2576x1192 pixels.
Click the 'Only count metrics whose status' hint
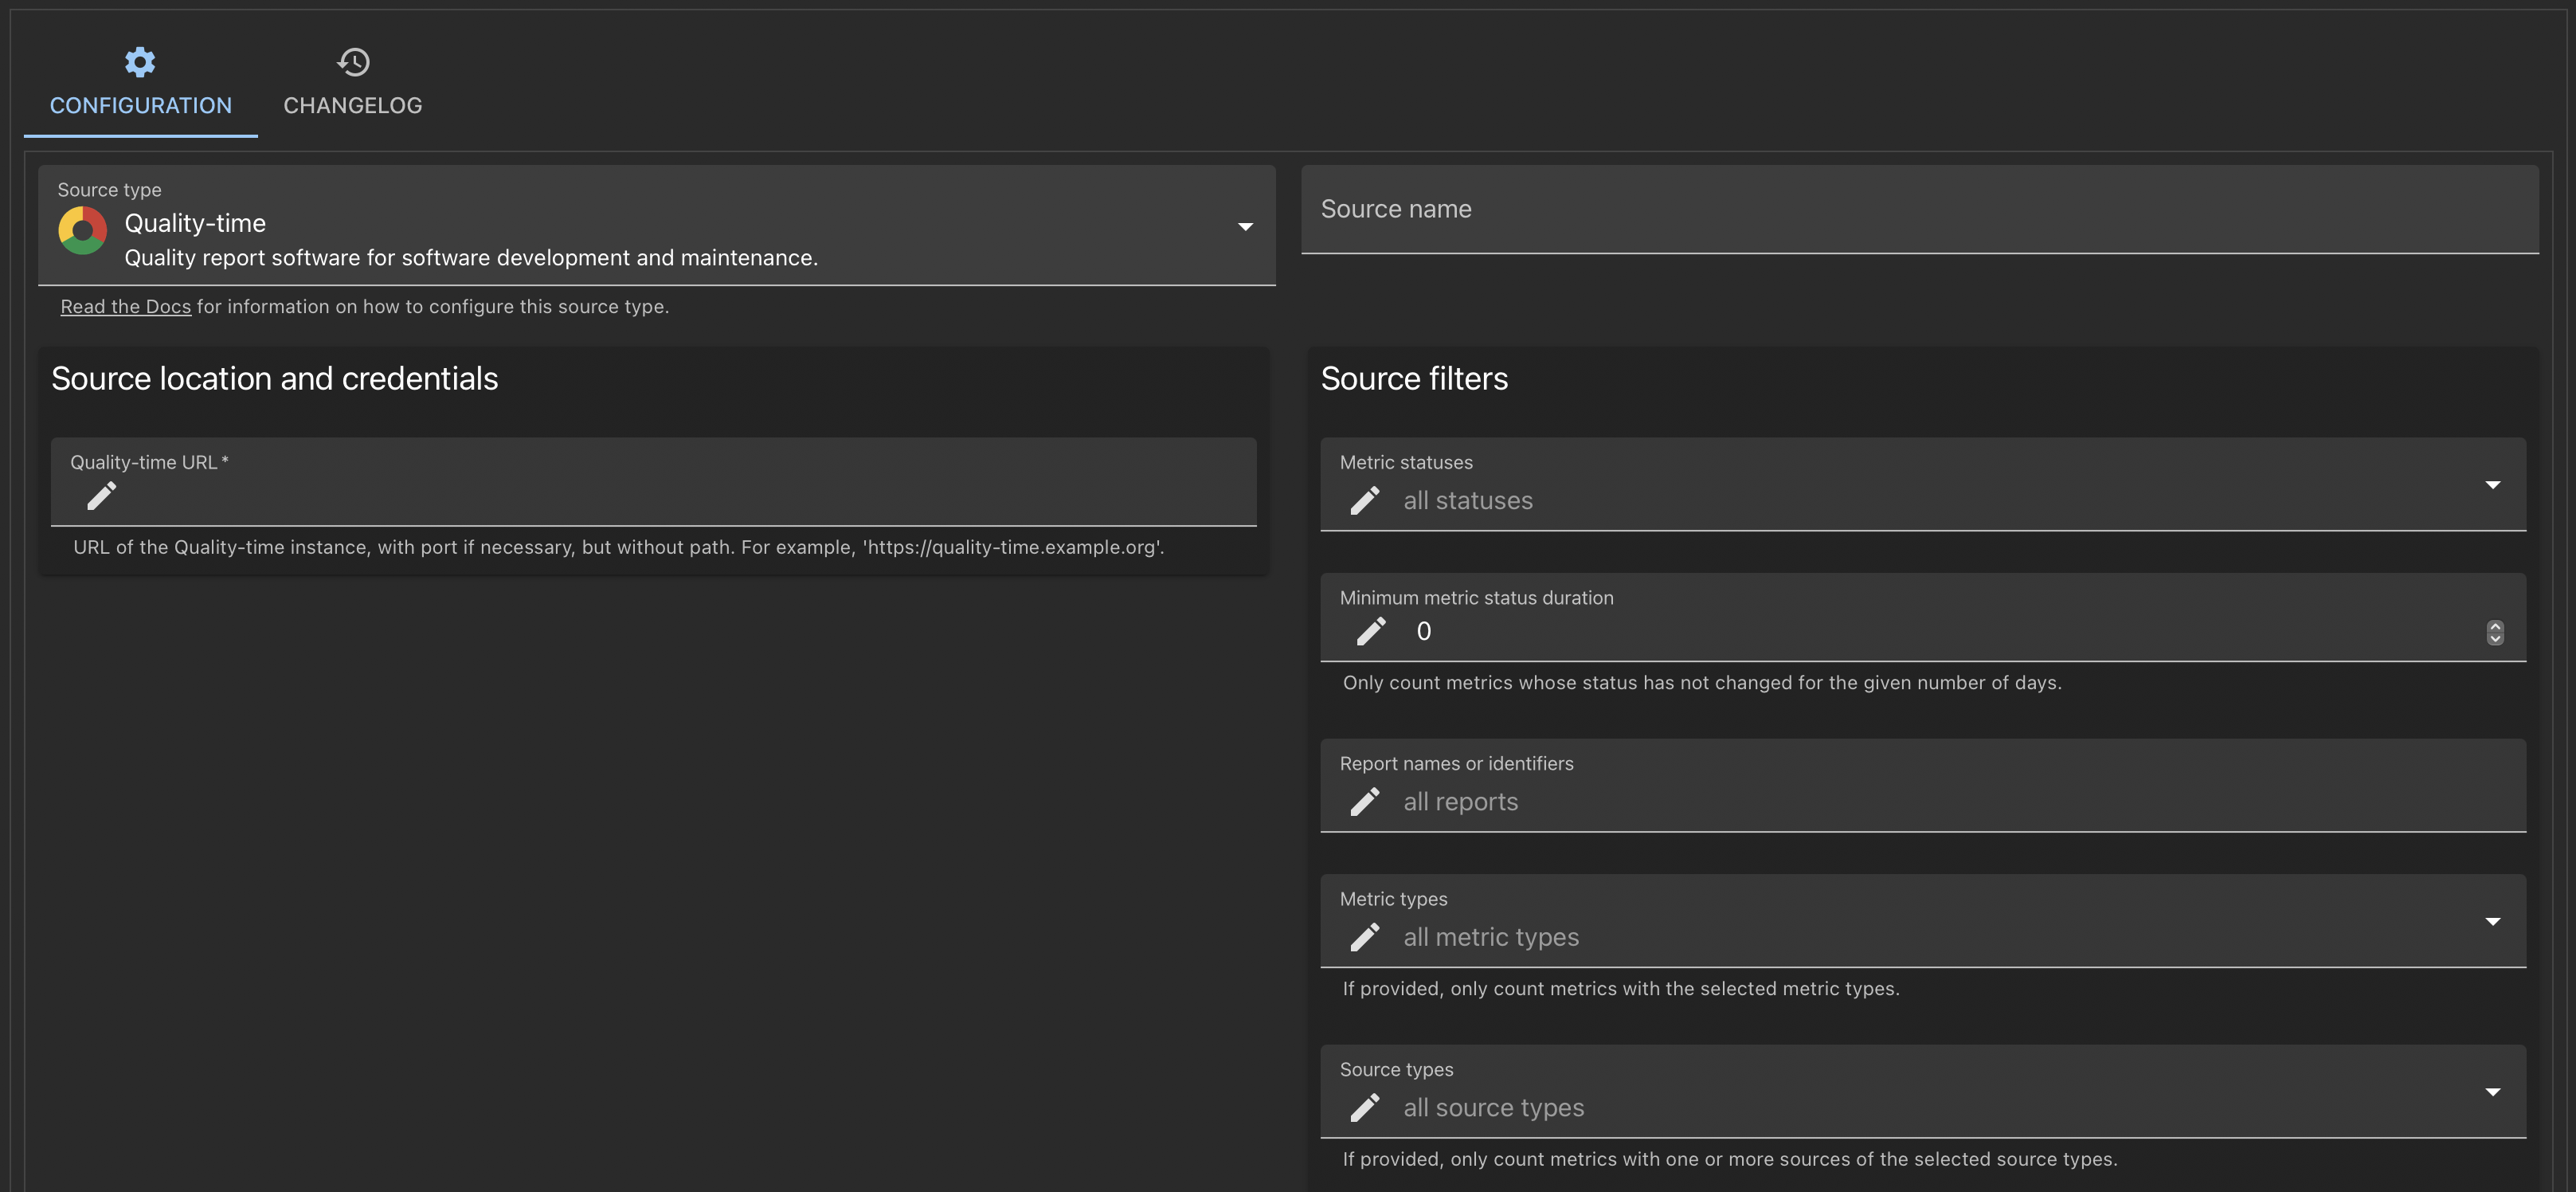pos(1702,683)
